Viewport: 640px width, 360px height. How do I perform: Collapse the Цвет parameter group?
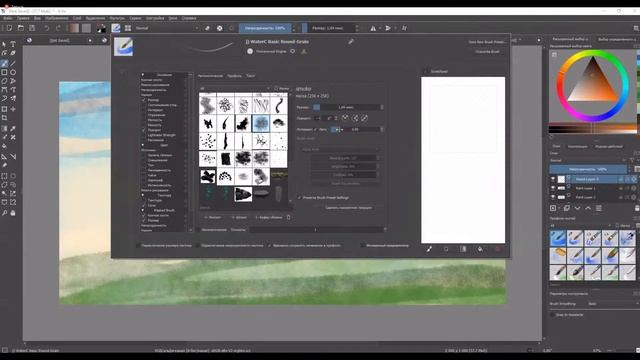[x=142, y=145]
